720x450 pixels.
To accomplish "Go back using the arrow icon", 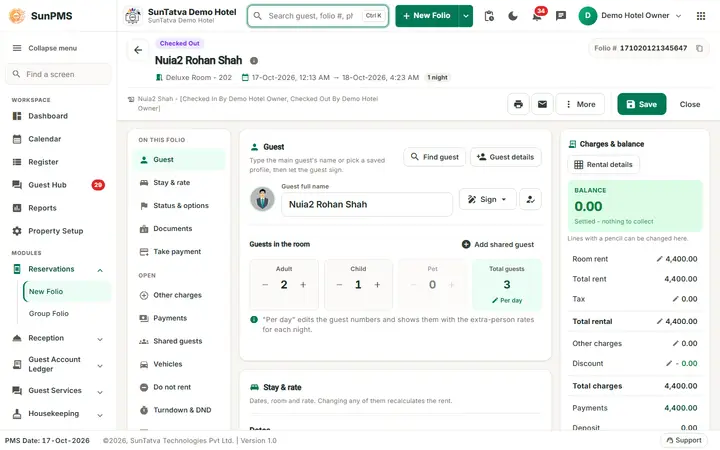I will (x=138, y=50).
